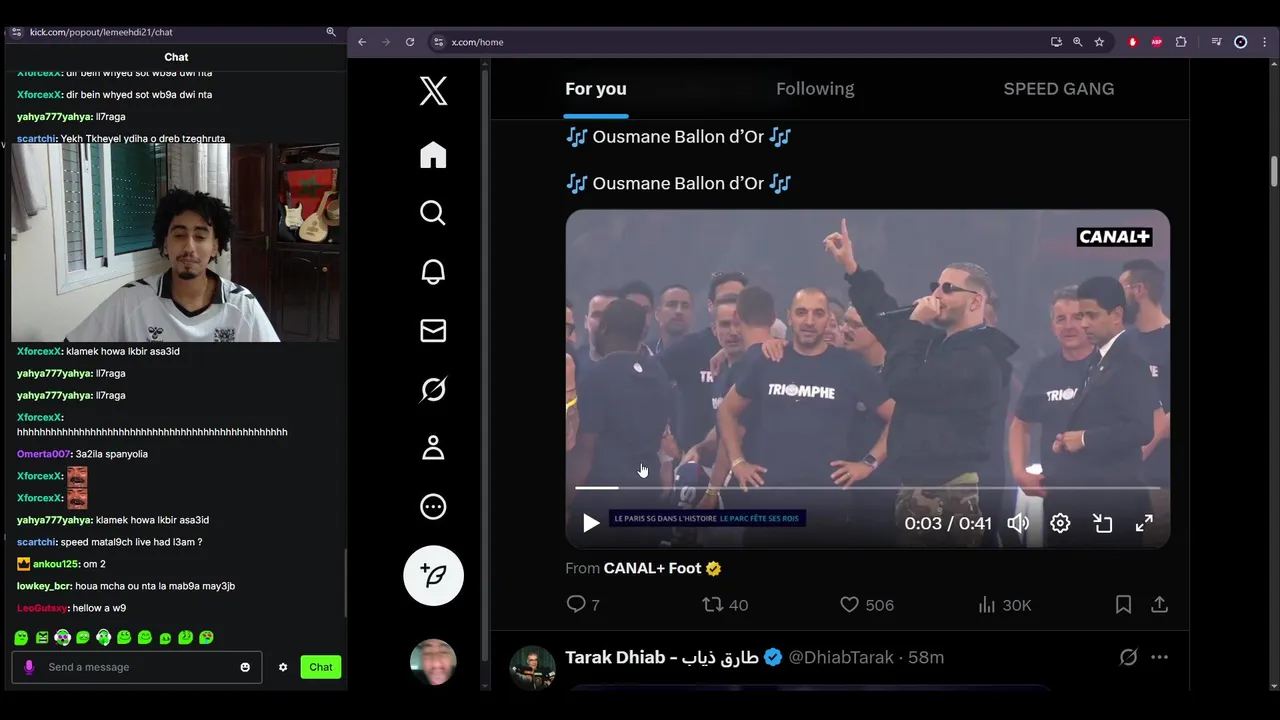This screenshot has height=720, width=1280.
Task: Install app icon in address bar
Action: pos(1056,42)
